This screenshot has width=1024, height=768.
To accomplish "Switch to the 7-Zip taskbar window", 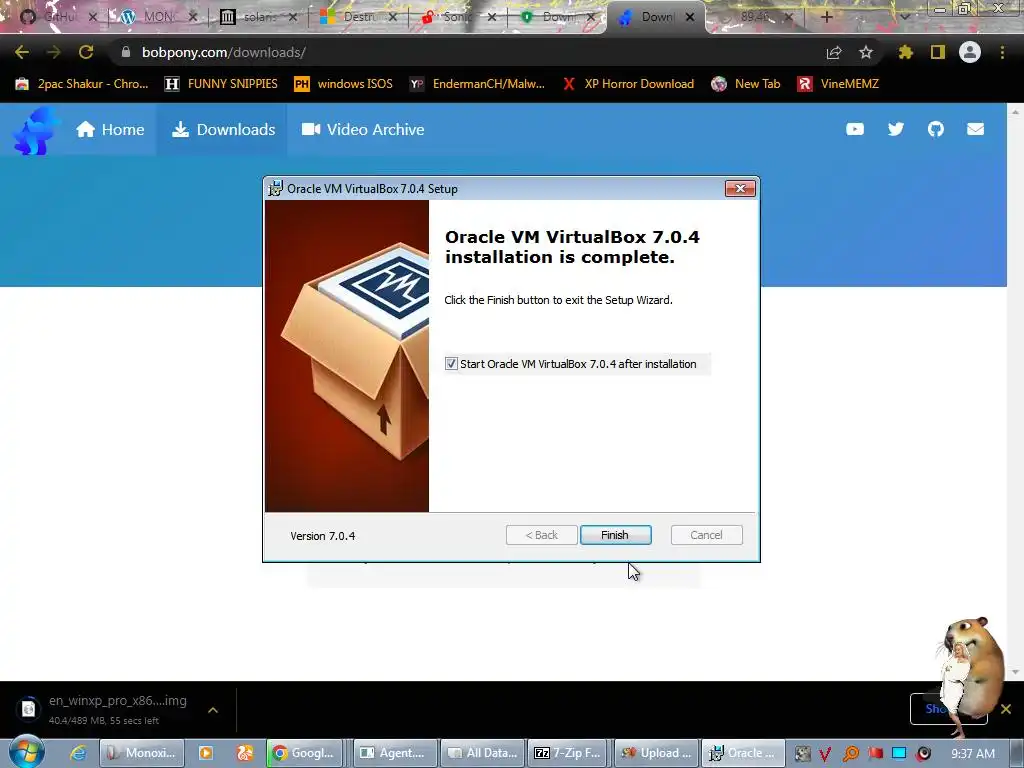I will [569, 753].
